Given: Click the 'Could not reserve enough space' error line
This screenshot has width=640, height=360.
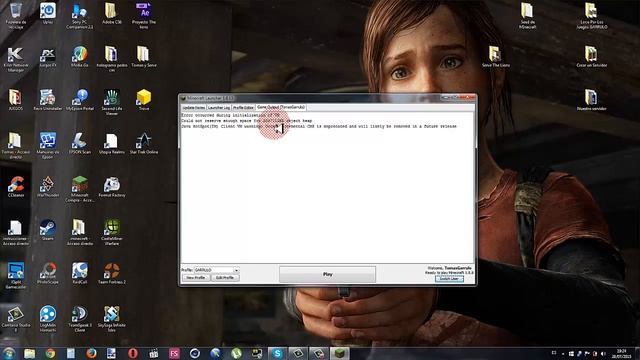Looking at the screenshot, I should click(247, 121).
